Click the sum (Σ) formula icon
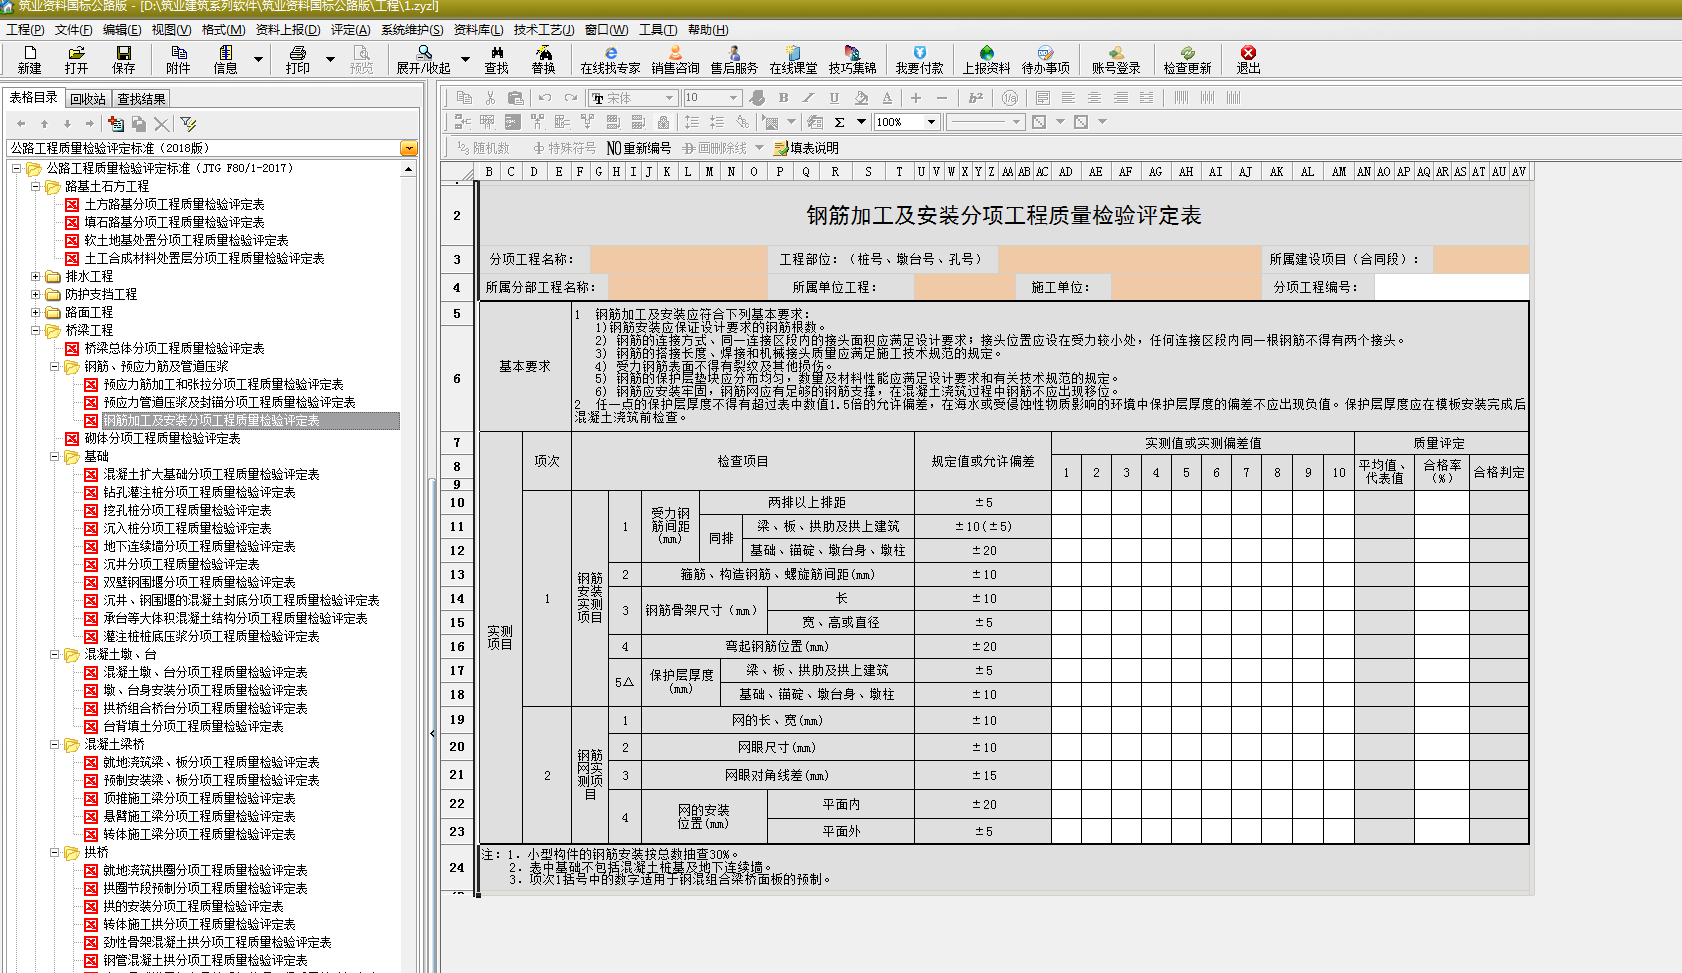This screenshot has width=1682, height=973. click(839, 122)
